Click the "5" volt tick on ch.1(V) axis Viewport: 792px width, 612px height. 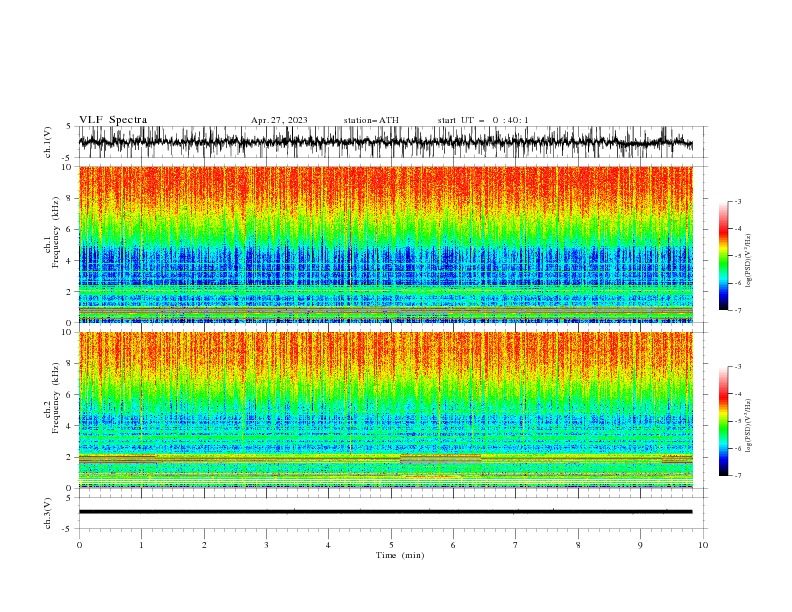click(x=69, y=126)
